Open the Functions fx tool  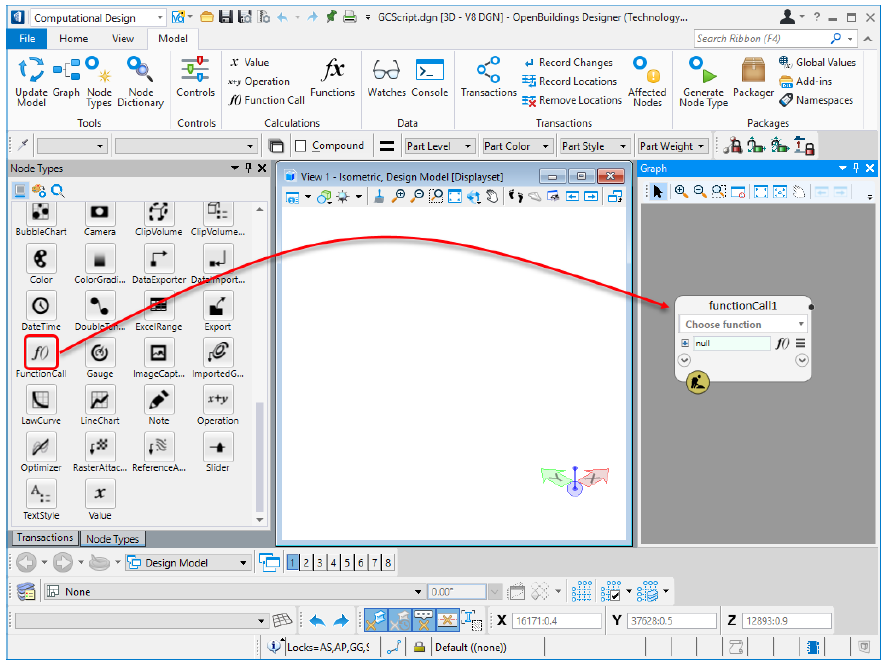coord(333,78)
